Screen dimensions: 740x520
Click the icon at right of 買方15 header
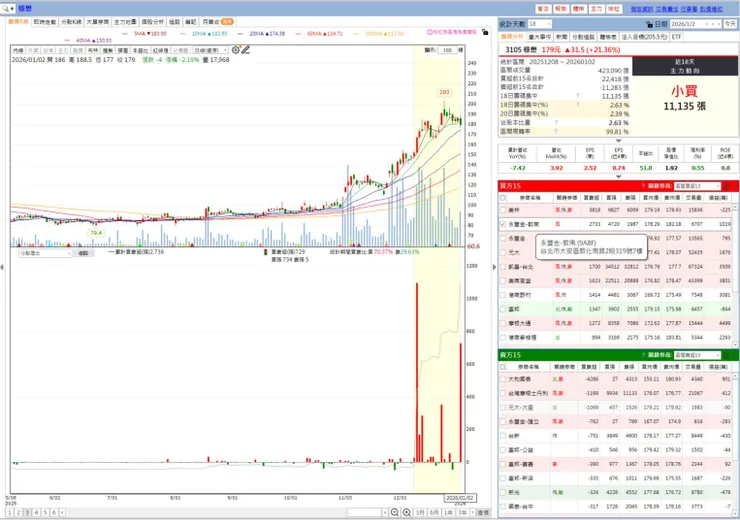727,186
